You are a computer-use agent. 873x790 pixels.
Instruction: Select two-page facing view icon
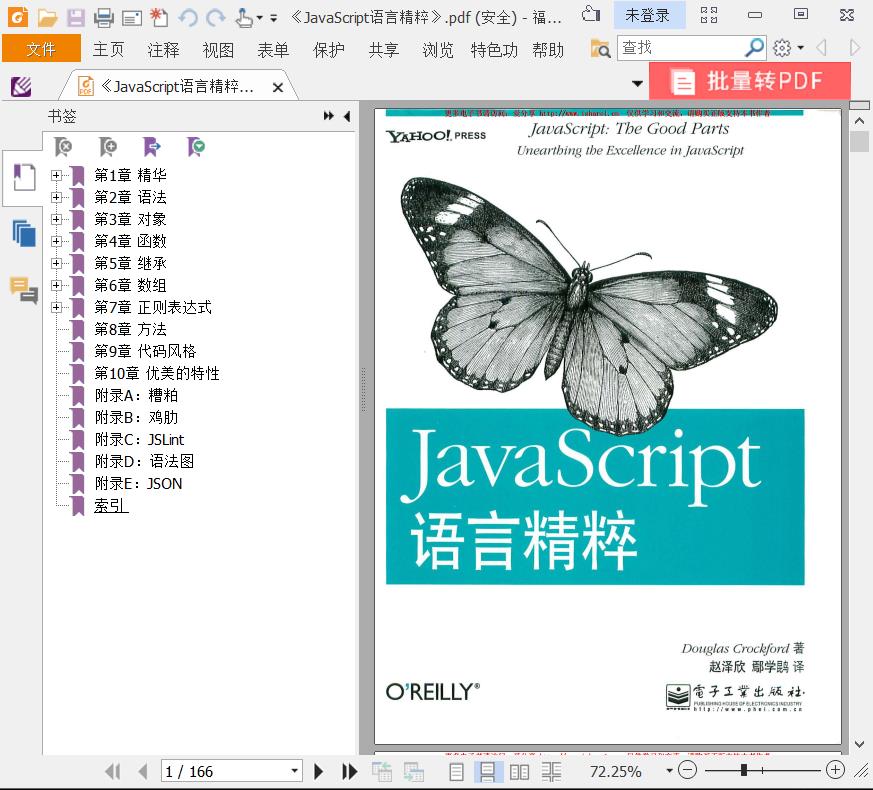[519, 772]
